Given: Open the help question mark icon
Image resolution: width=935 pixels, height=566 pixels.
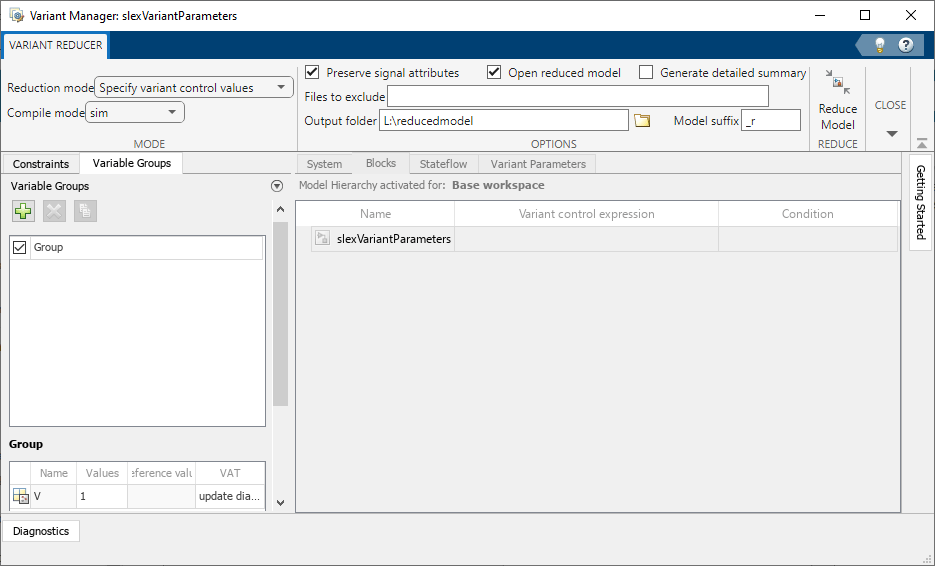Looking at the screenshot, I should tap(906, 45).
